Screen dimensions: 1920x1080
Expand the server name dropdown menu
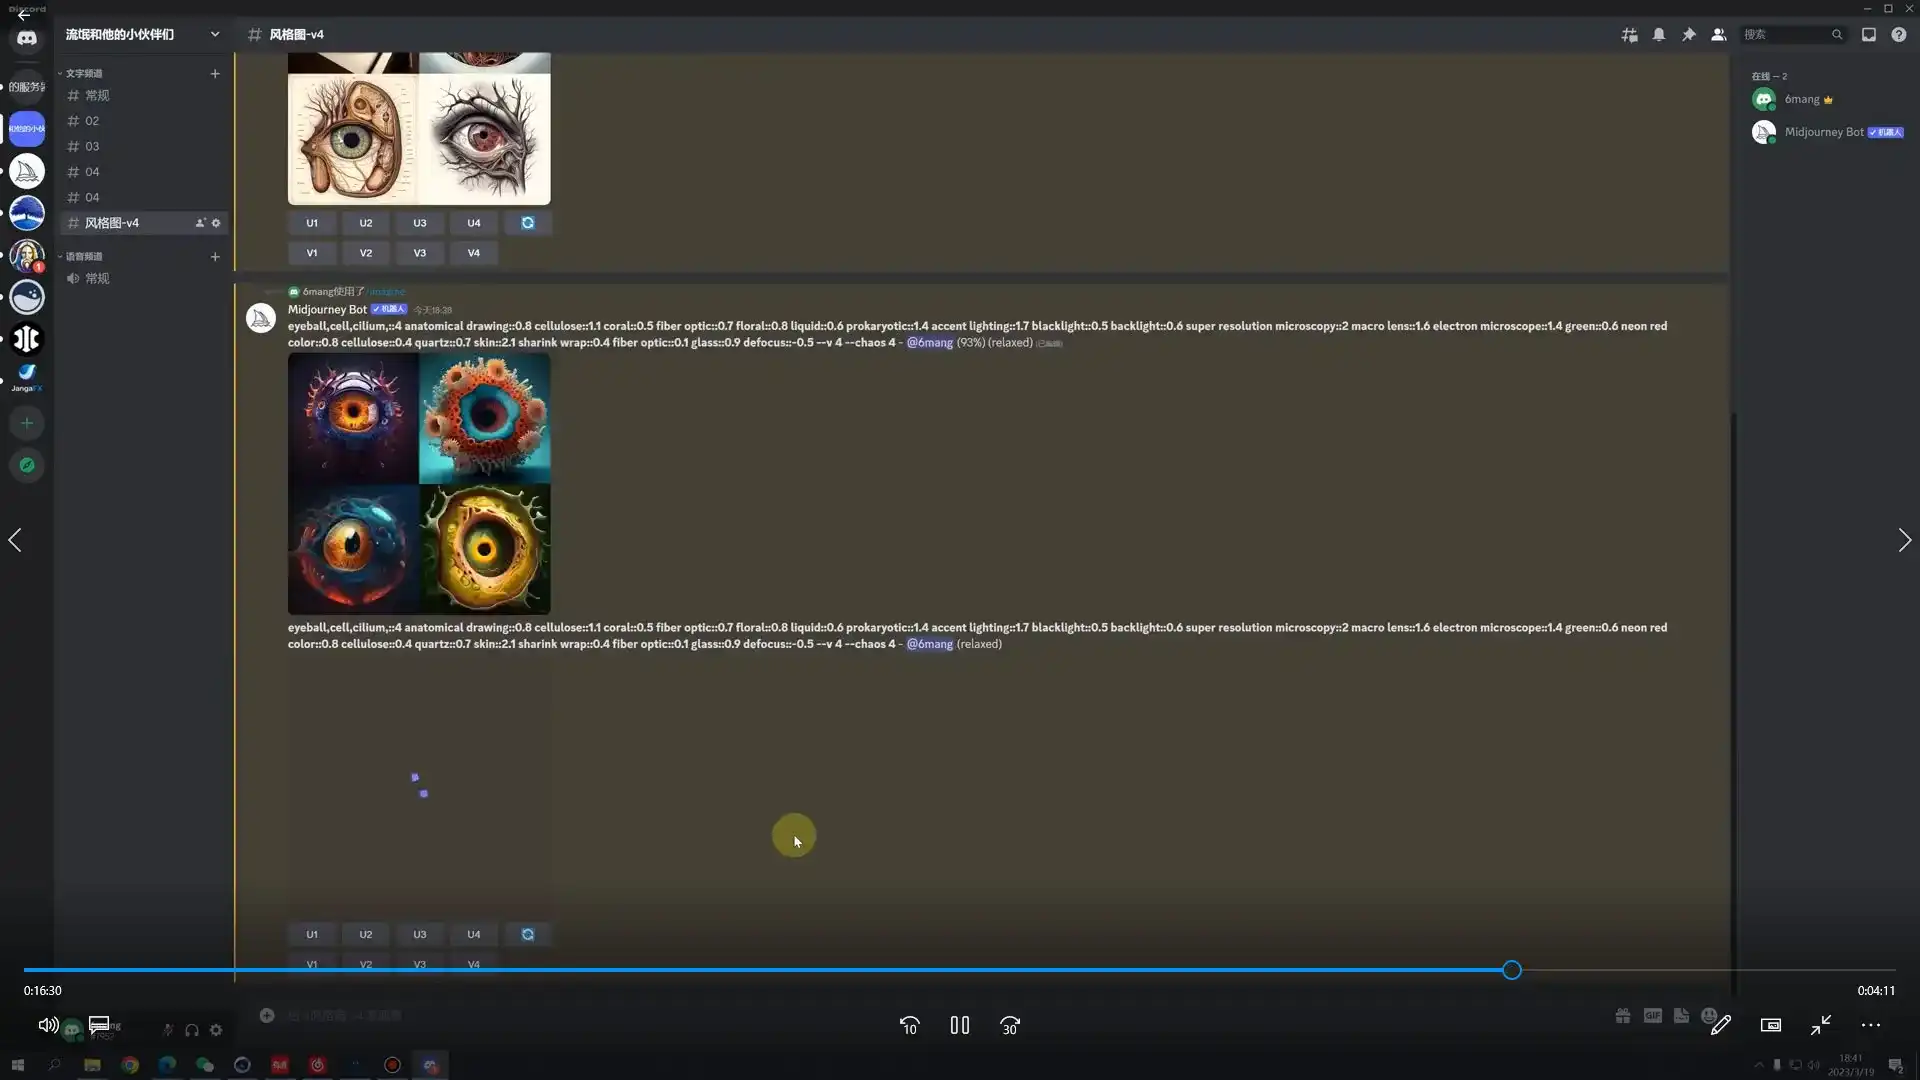[x=214, y=35]
